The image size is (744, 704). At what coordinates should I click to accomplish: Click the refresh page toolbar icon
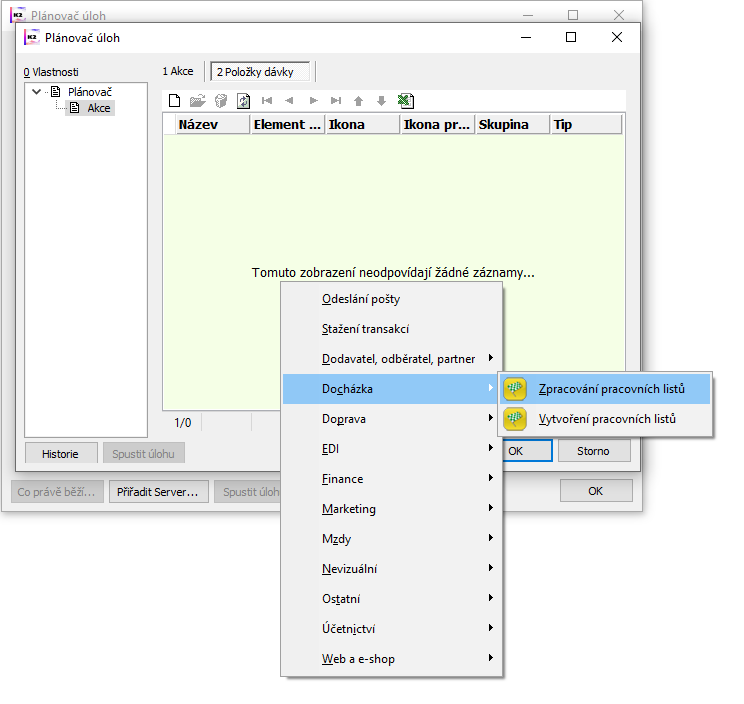pos(243,101)
